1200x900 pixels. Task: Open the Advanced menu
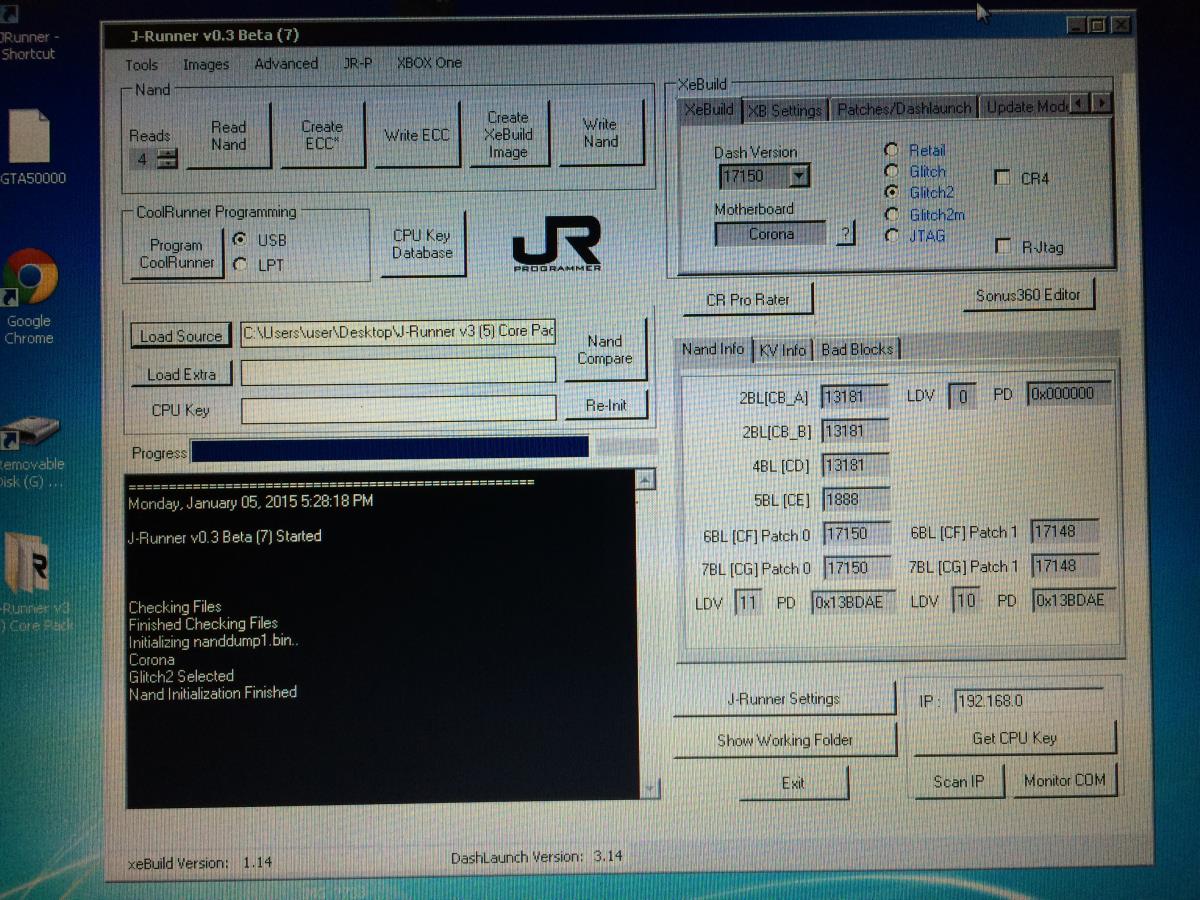click(x=286, y=63)
